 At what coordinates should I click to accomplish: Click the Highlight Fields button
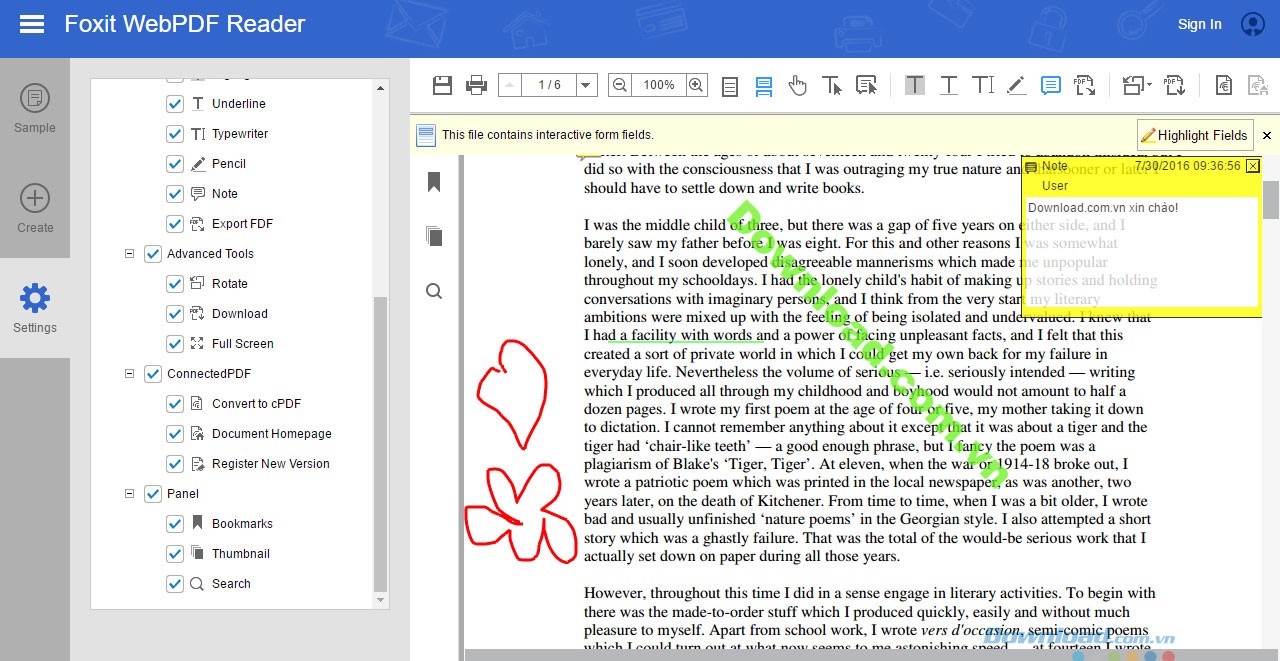(x=1194, y=135)
